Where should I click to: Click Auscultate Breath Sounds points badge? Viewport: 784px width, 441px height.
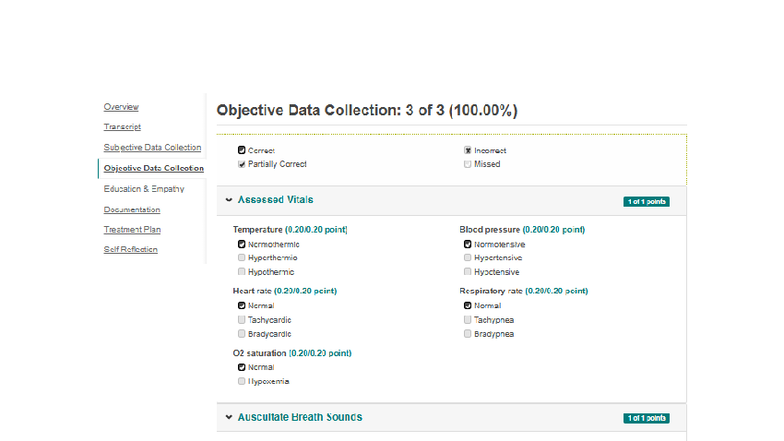coord(646,418)
